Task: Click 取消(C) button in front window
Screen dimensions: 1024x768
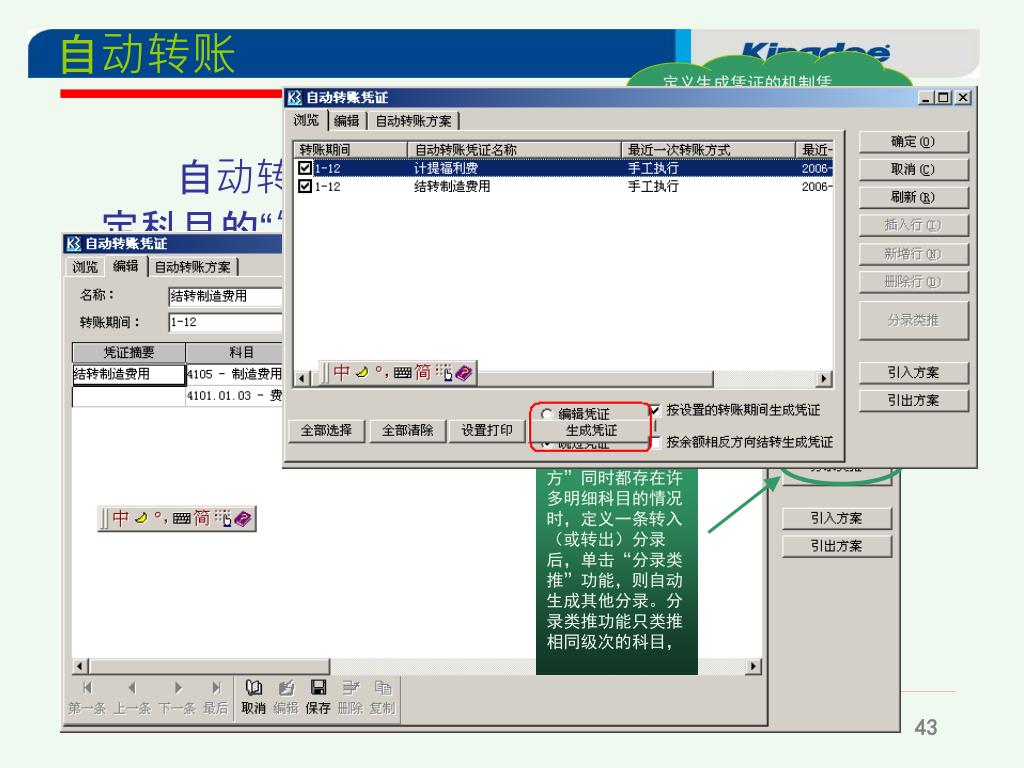Action: [x=913, y=170]
